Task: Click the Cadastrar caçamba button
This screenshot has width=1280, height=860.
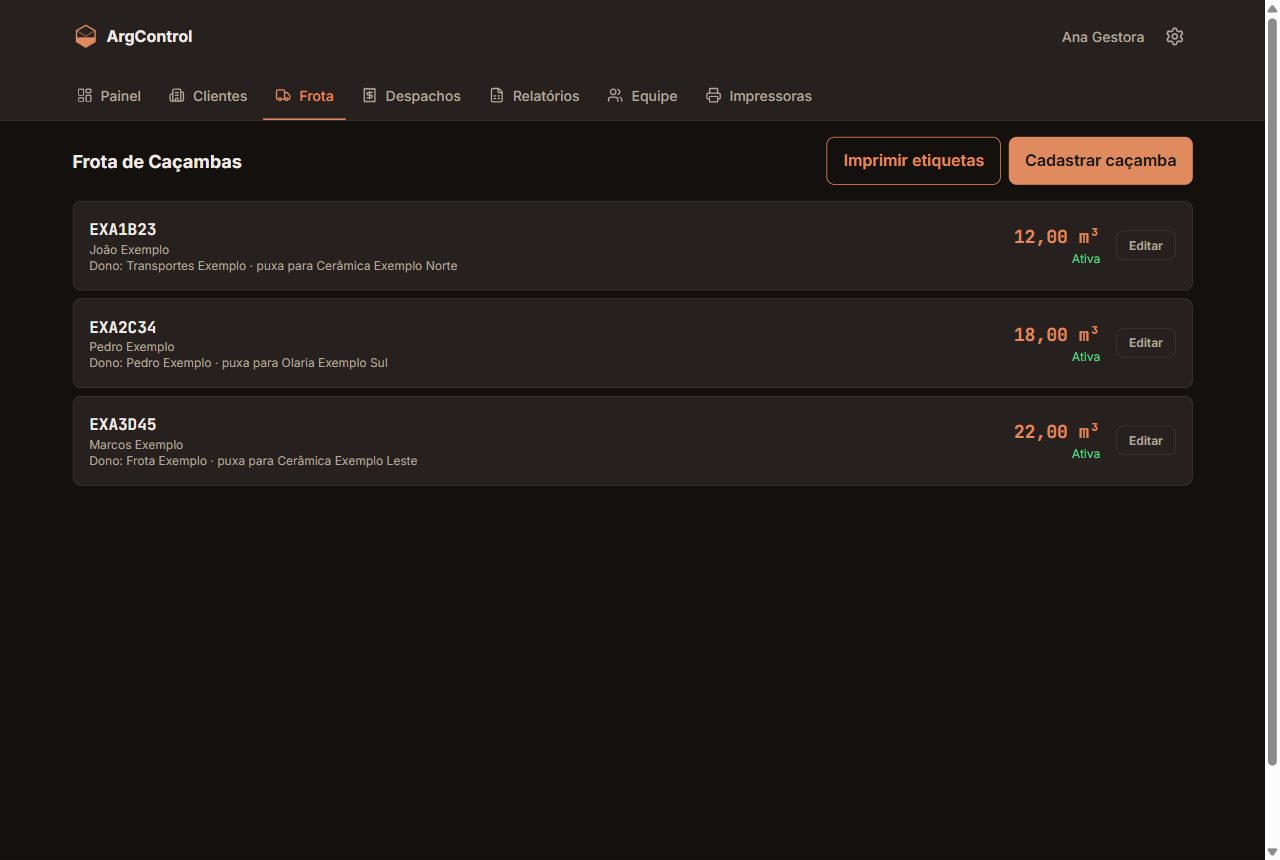Action: pyautogui.click(x=1100, y=161)
